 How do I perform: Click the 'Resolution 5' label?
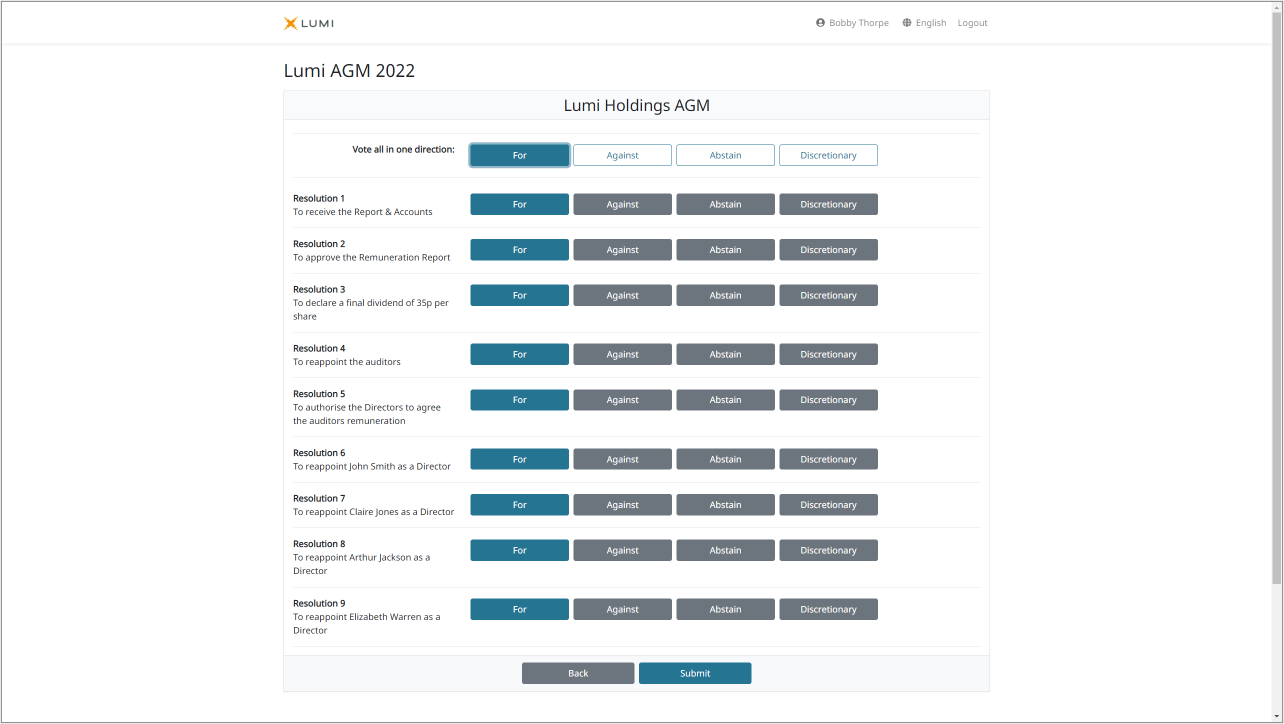click(x=319, y=394)
